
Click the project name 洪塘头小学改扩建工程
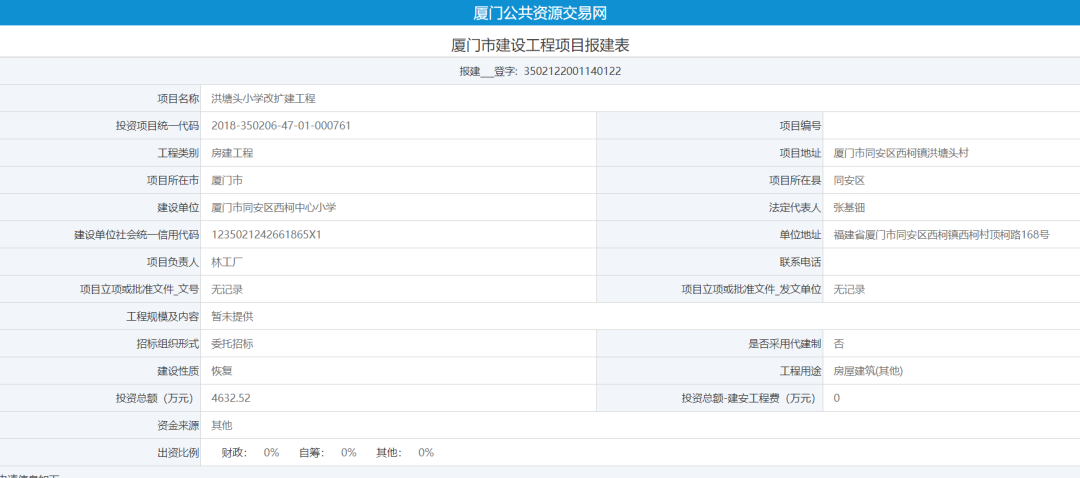(x=263, y=99)
